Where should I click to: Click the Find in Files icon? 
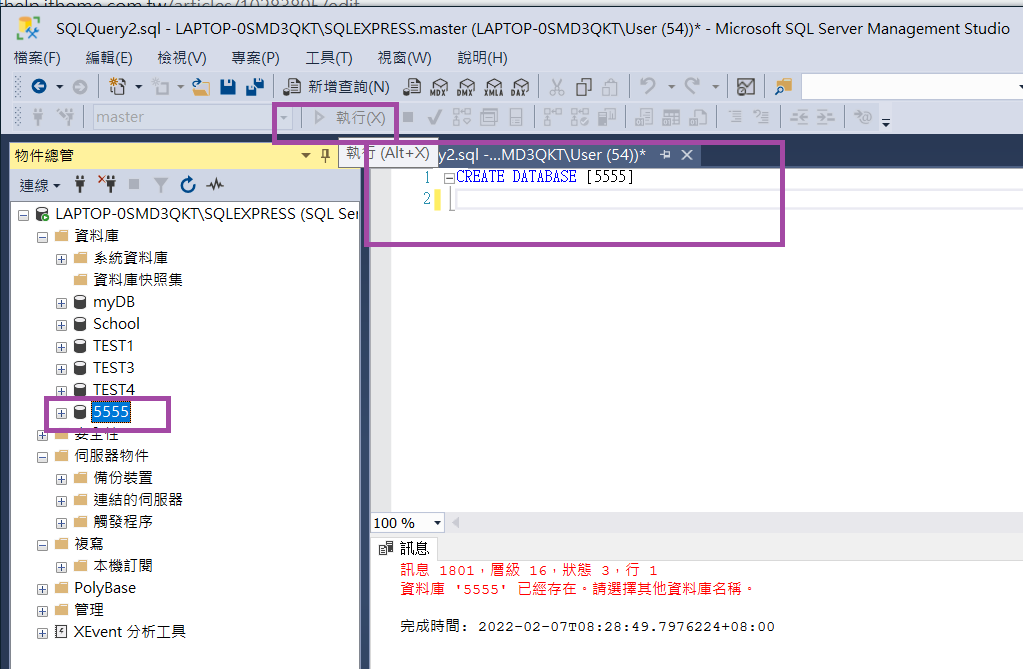[783, 86]
